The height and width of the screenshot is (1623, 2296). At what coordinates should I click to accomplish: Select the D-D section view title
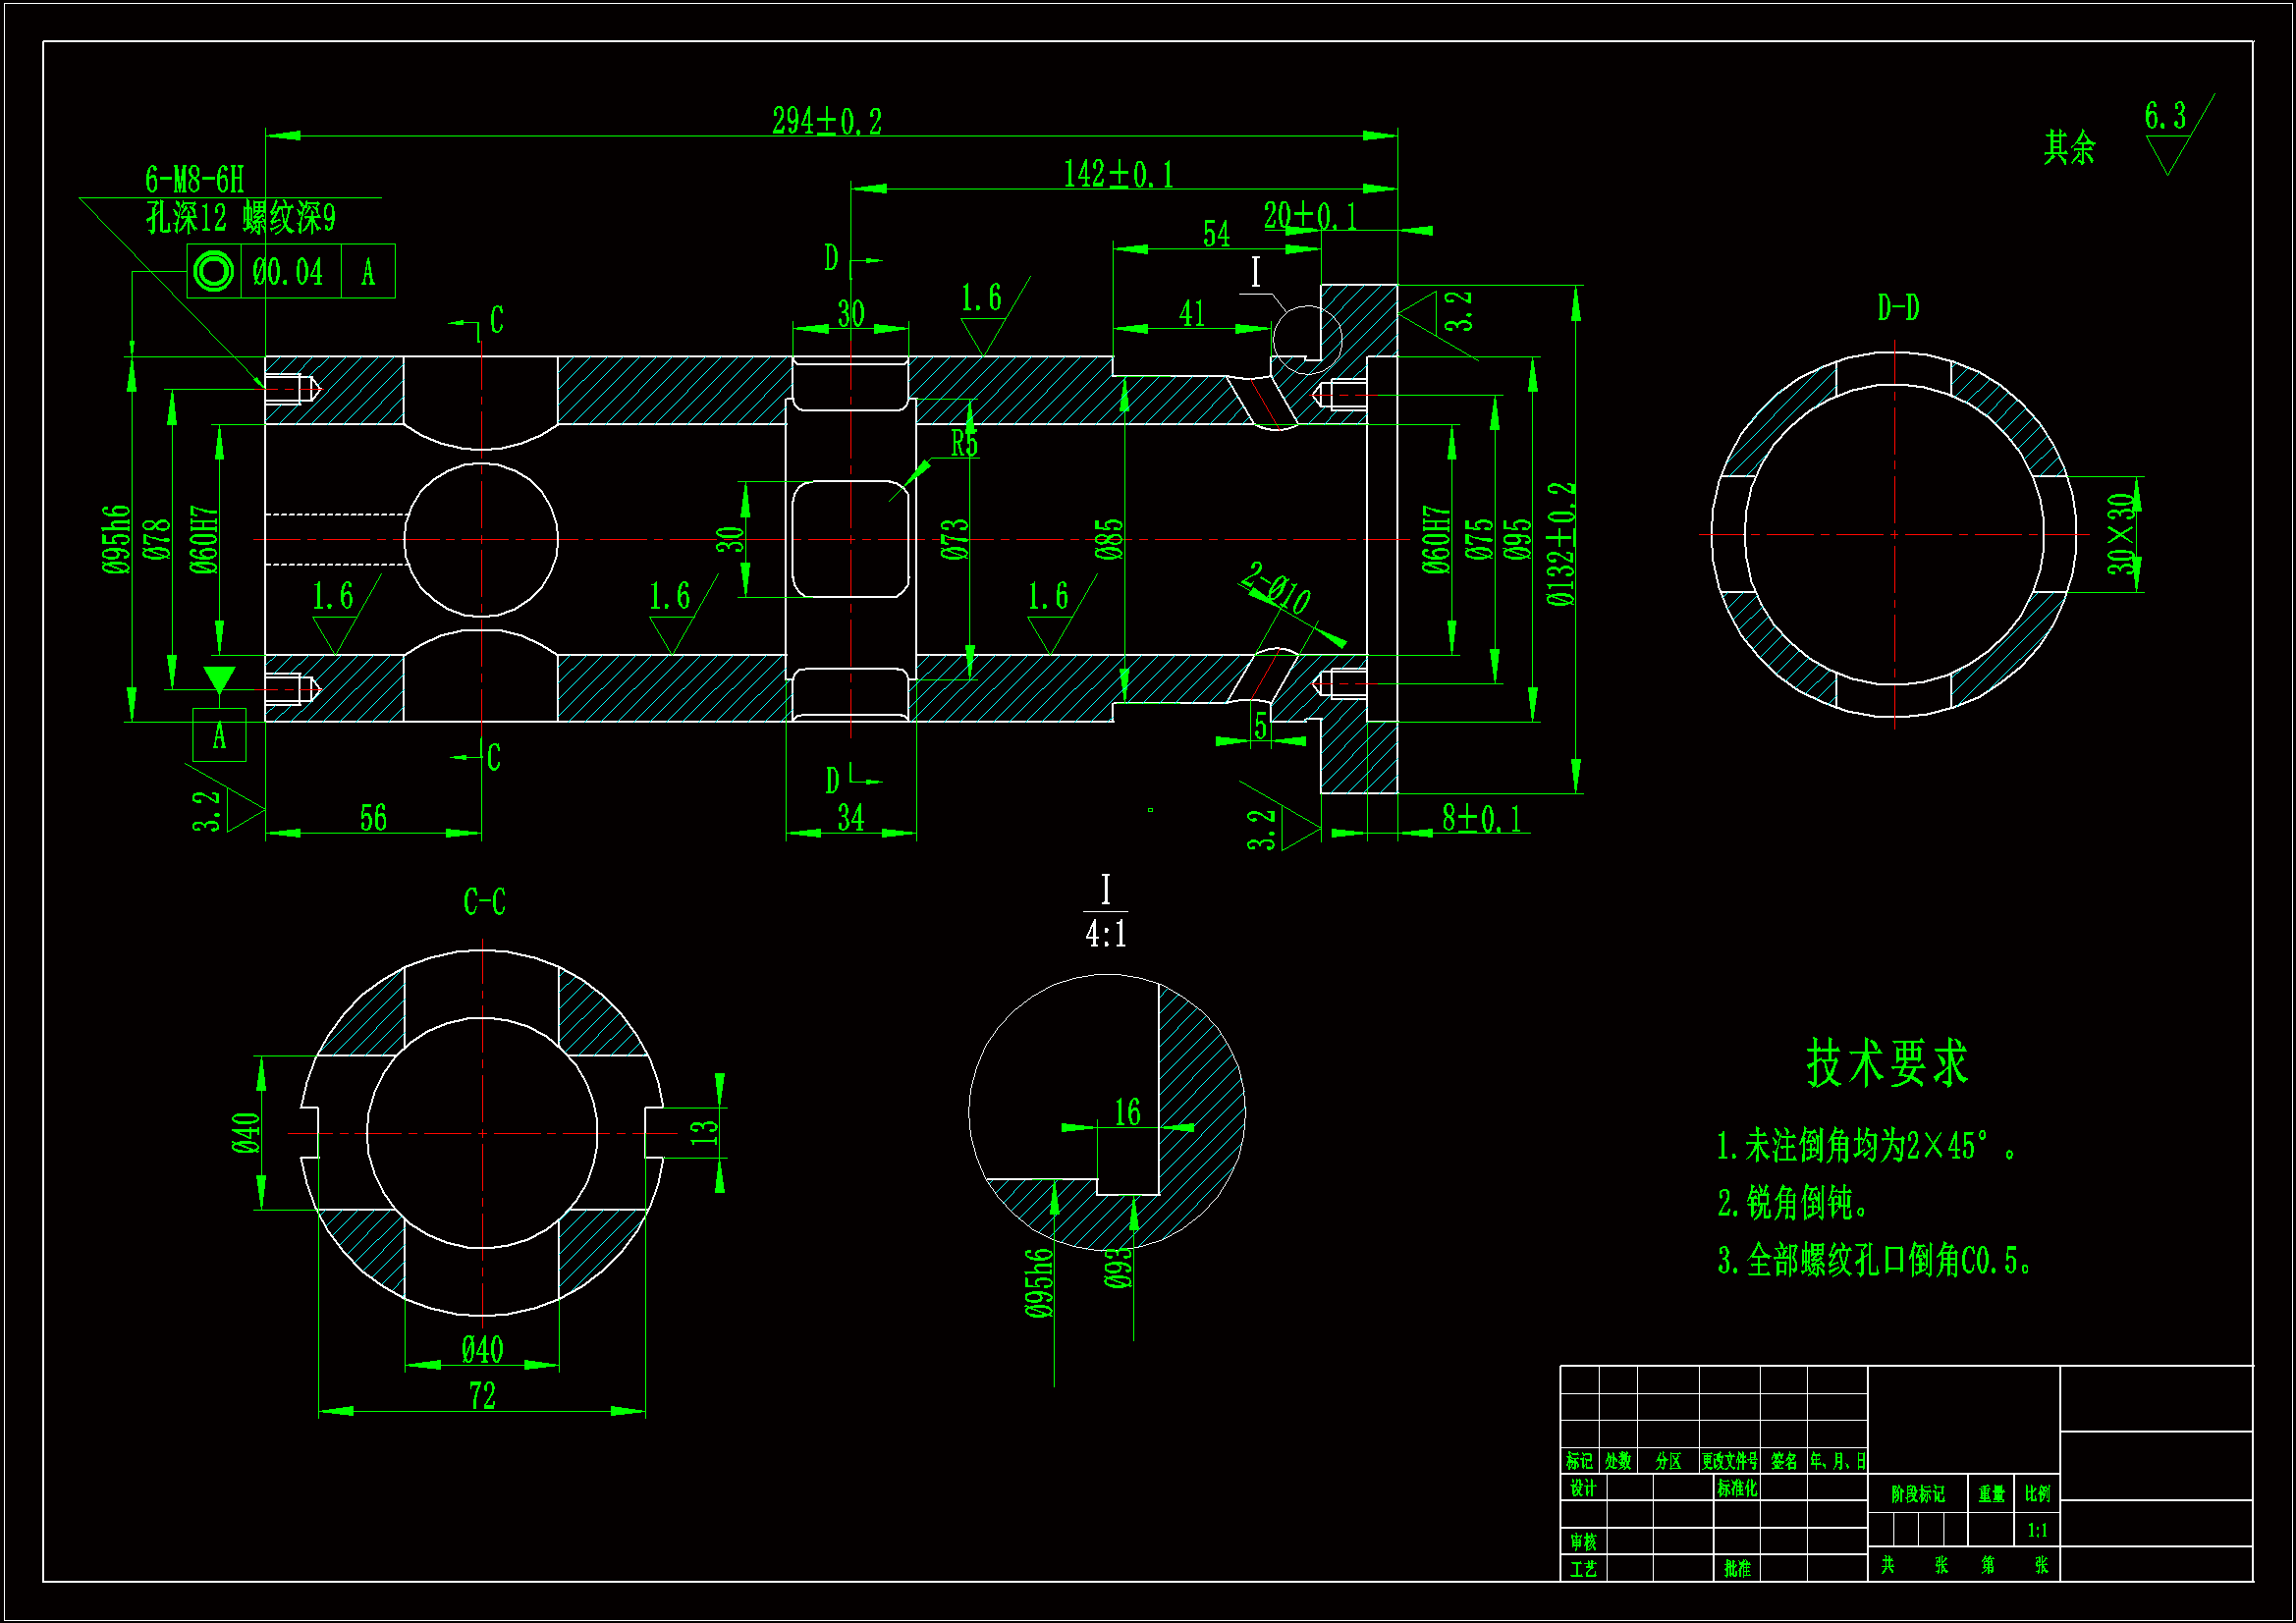point(1898,308)
